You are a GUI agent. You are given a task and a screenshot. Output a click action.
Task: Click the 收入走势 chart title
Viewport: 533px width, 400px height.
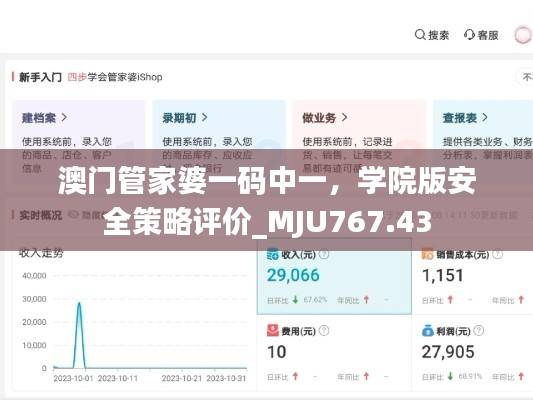[x=41, y=253]
